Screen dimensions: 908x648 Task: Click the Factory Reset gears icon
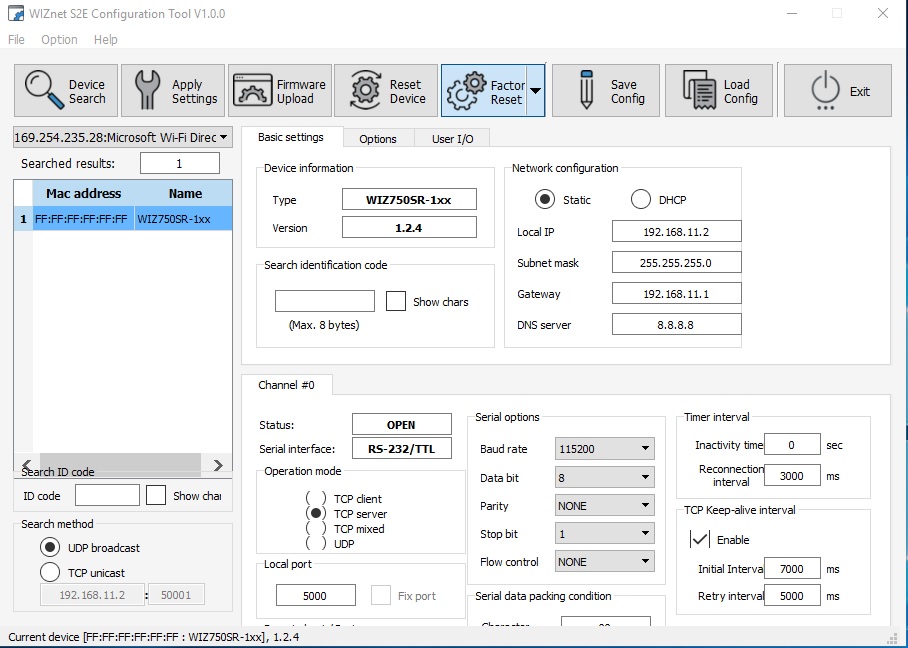pos(466,91)
